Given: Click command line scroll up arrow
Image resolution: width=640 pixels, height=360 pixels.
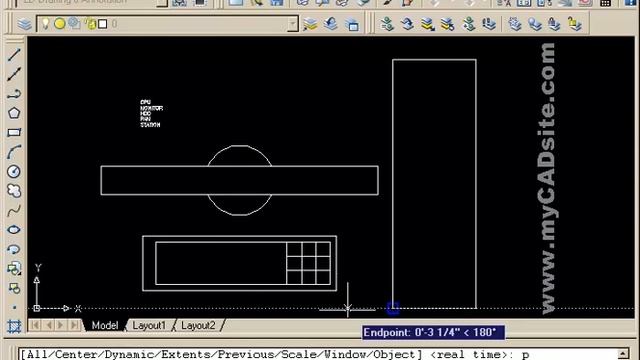Looking at the screenshot, I should 623,354.
